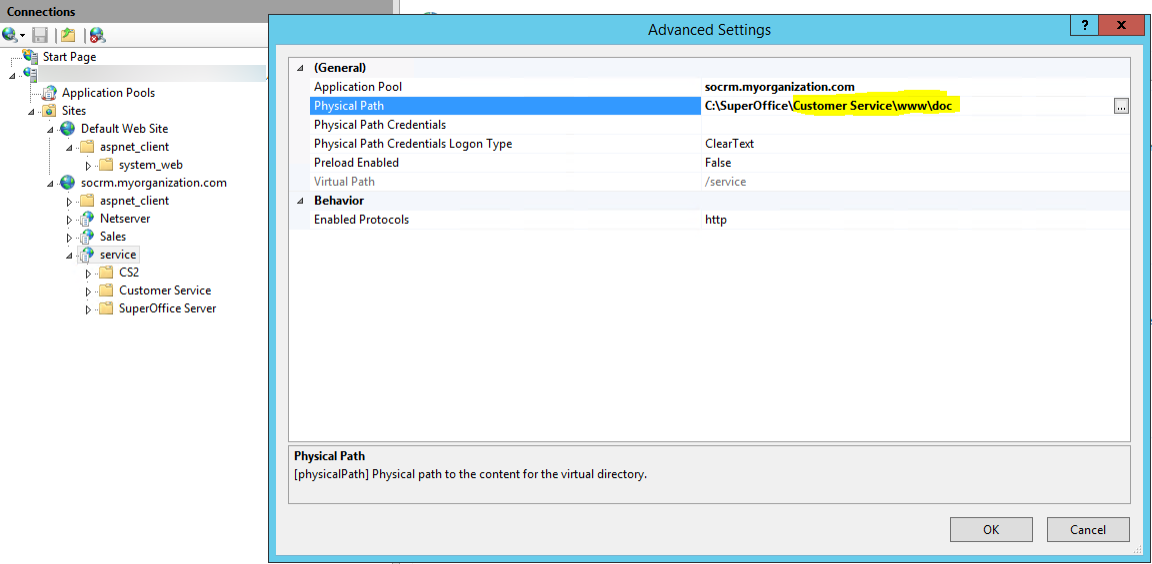Cancel the Advanced Settings dialog
The height and width of the screenshot is (564, 1152).
click(1088, 529)
